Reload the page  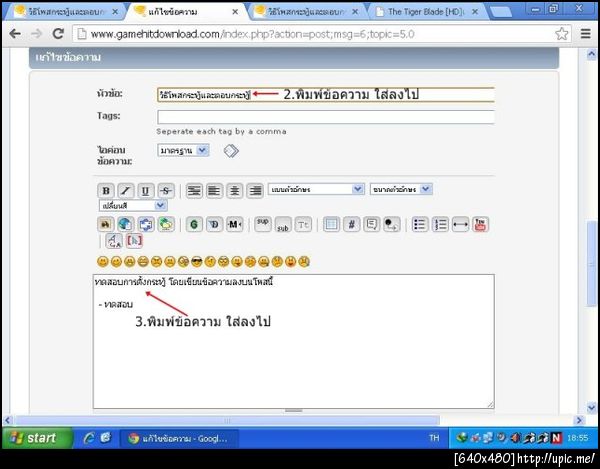58,34
